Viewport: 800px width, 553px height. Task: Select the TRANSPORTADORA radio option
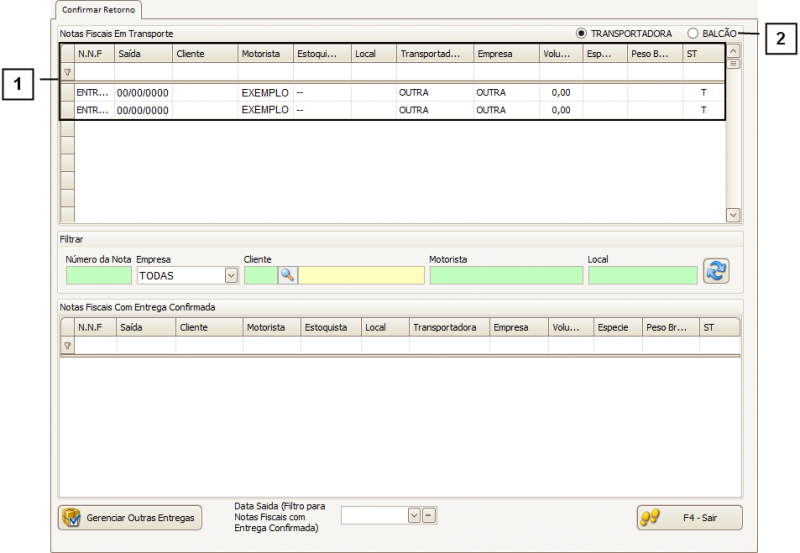tap(582, 33)
